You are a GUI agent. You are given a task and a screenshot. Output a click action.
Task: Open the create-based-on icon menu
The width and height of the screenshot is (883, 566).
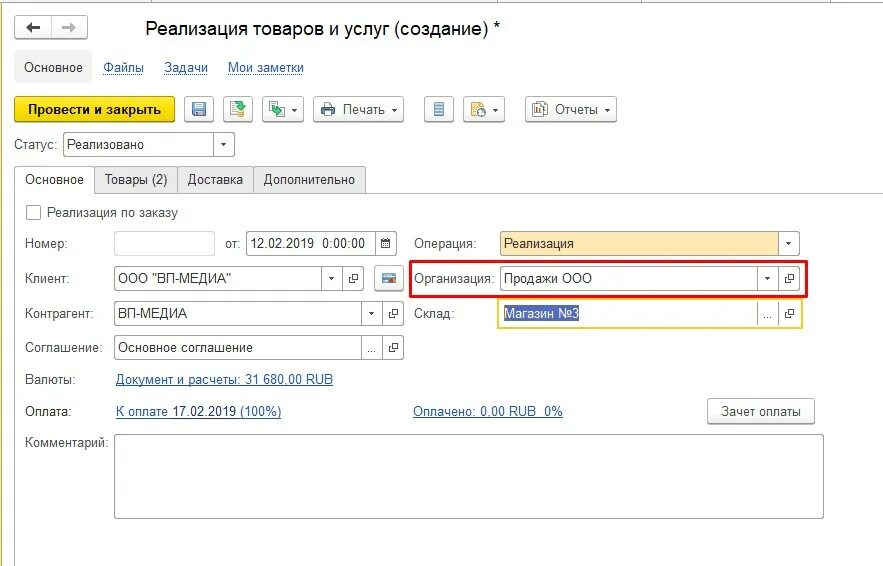tap(283, 109)
